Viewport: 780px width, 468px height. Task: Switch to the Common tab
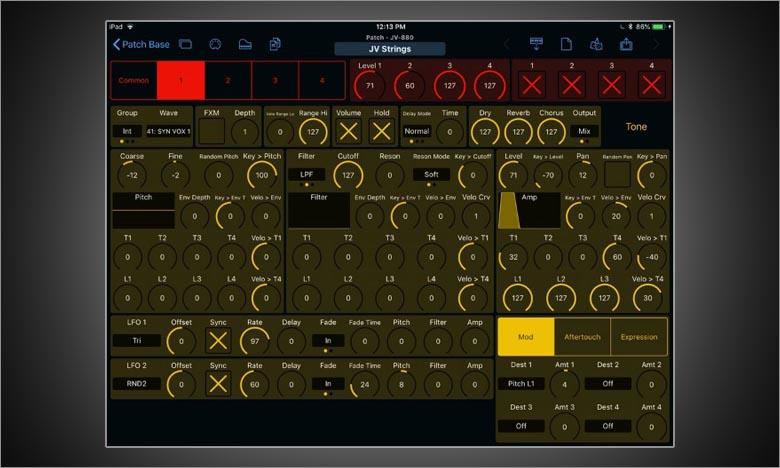tap(133, 80)
